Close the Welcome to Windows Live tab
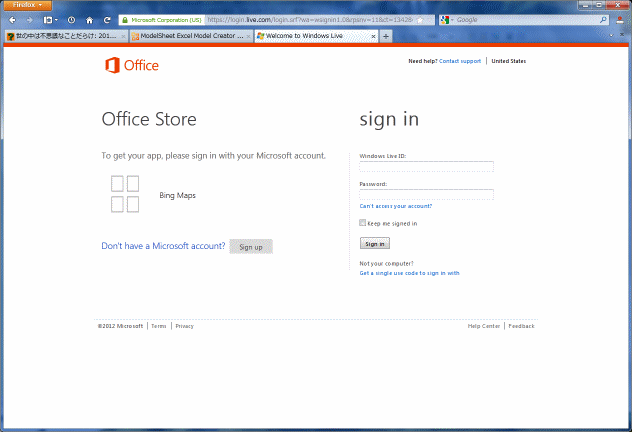Viewport: 632px width, 432px height. 373,36
